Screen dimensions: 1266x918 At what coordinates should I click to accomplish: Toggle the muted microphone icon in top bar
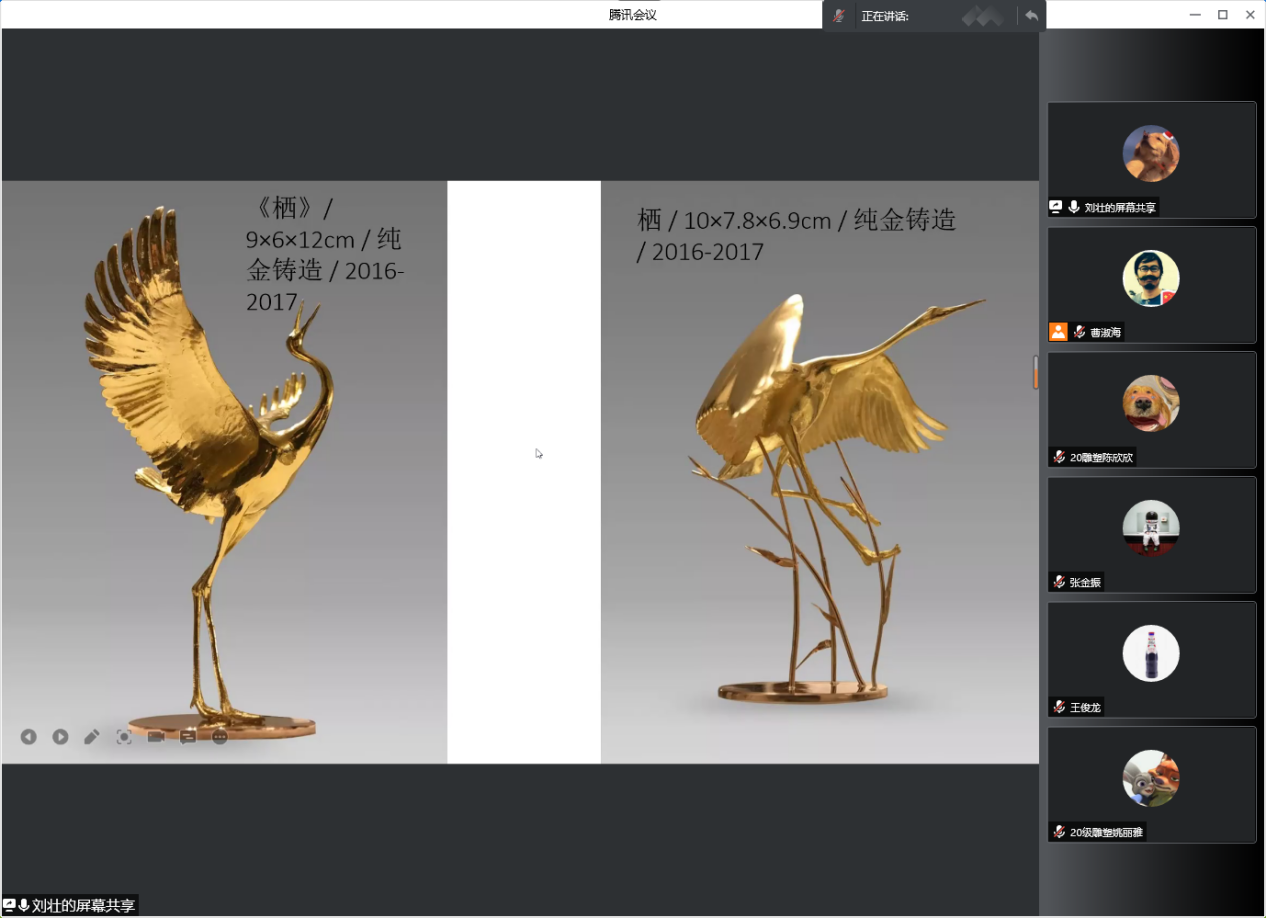pyautogui.click(x=839, y=15)
